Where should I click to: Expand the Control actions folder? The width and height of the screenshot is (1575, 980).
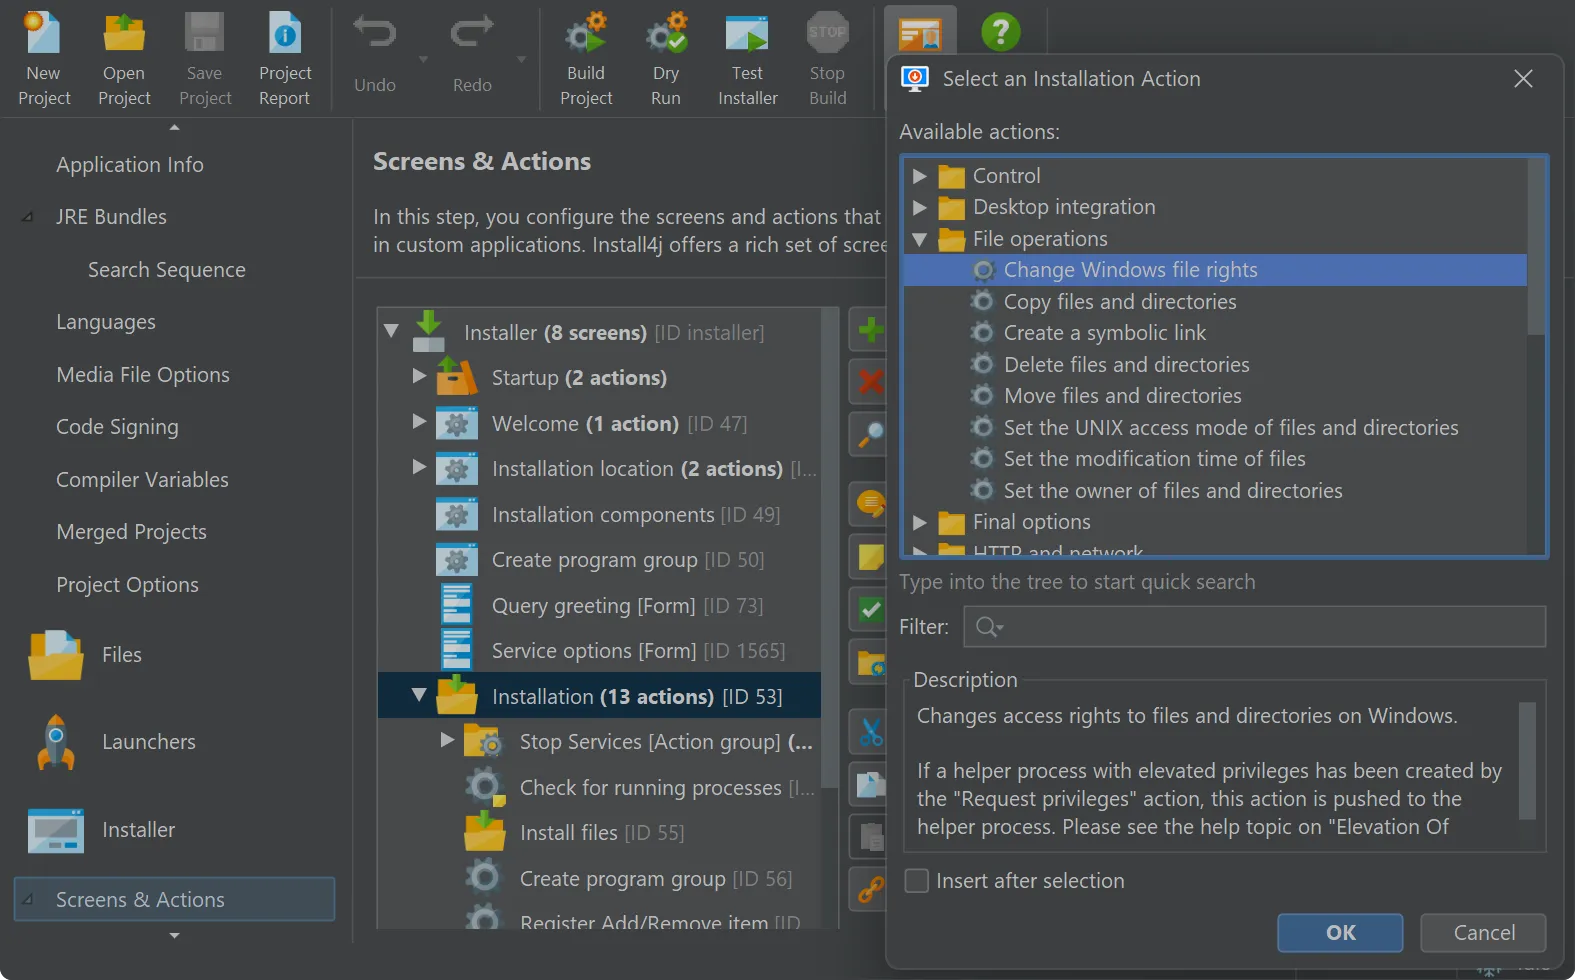tap(920, 176)
